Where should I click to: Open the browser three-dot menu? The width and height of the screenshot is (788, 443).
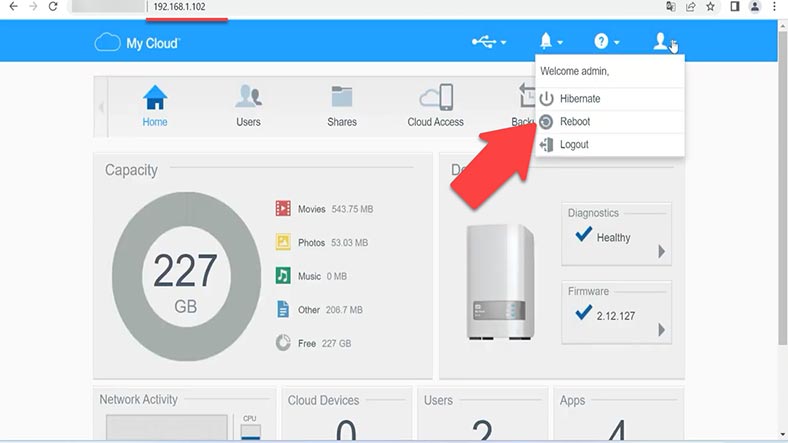click(774, 7)
